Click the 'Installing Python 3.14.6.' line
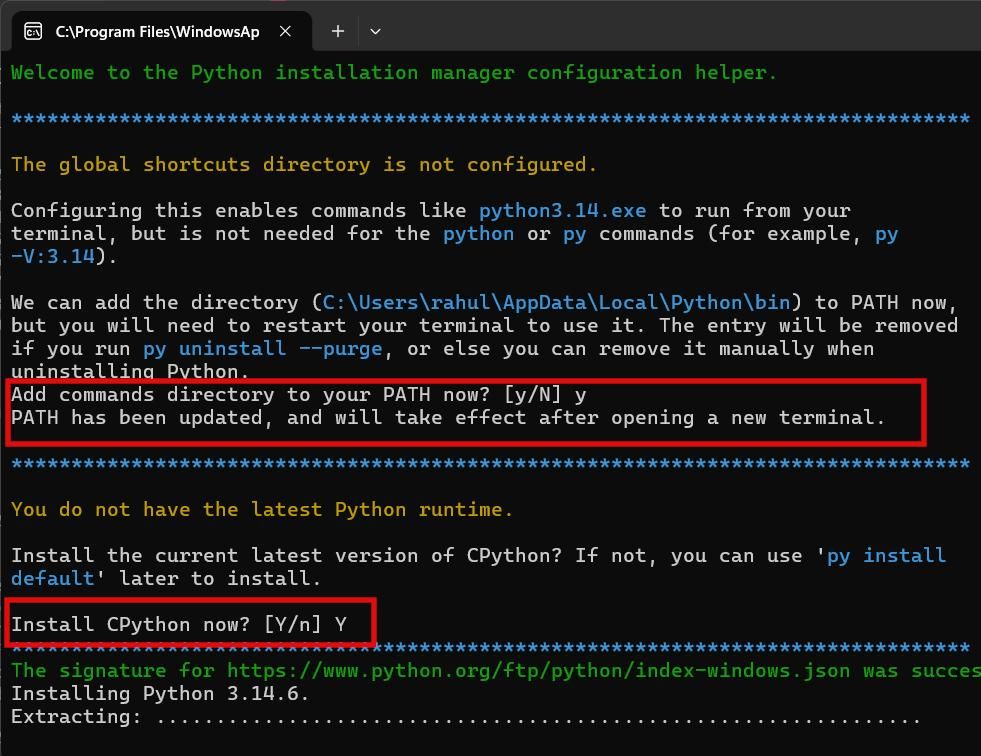The image size is (981, 756). coord(160,693)
